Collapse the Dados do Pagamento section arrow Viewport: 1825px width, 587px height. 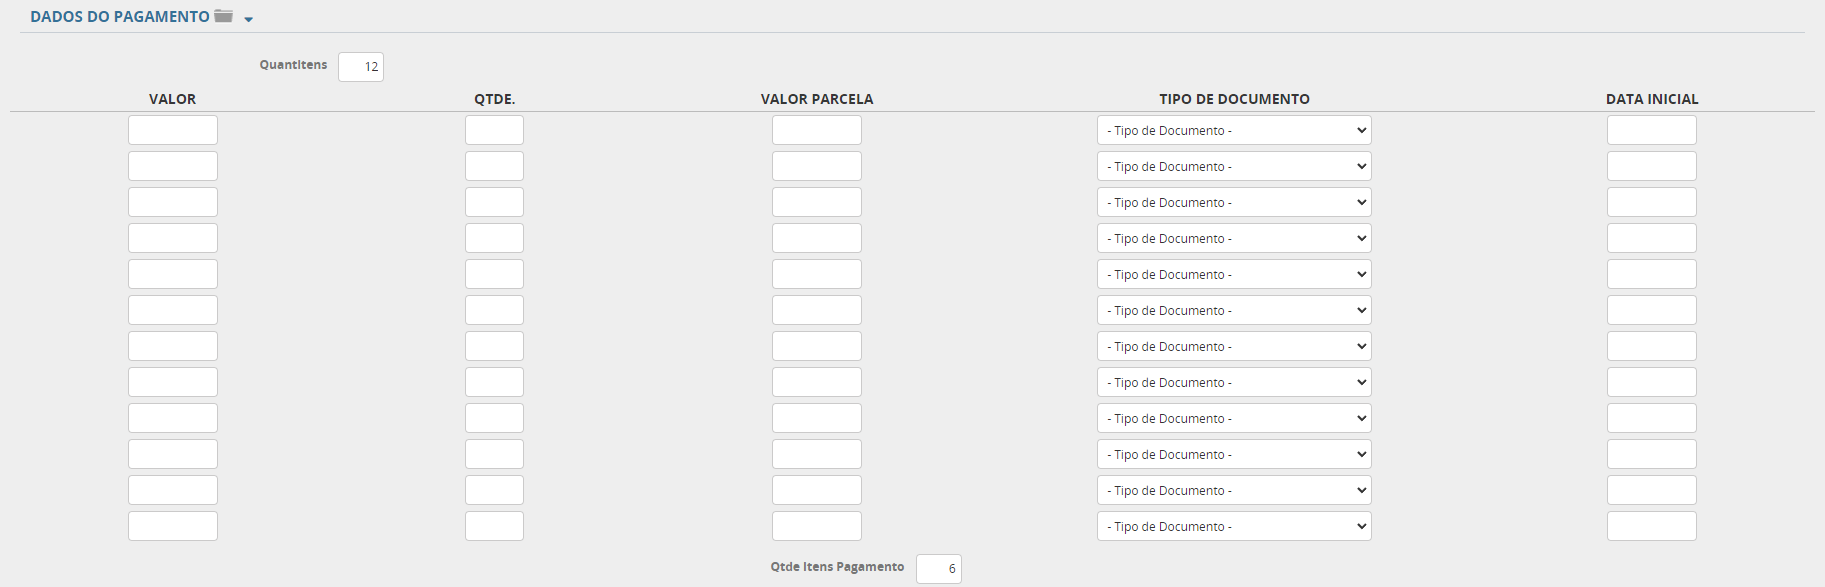(249, 19)
